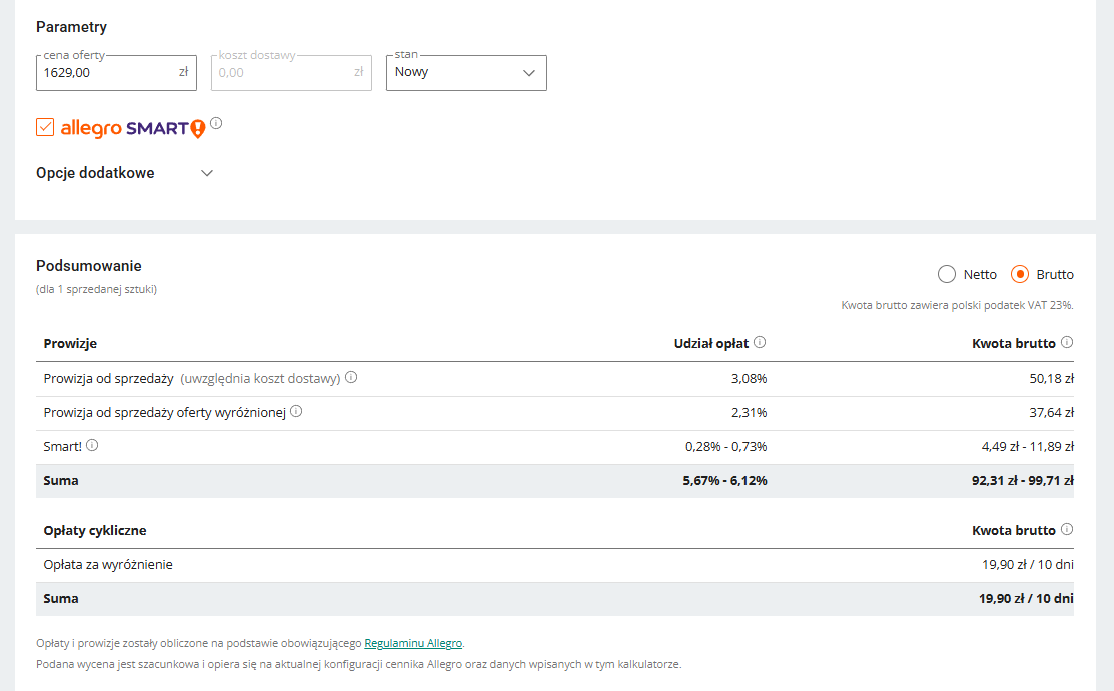The image size is (1114, 691).
Task: Click the info icon beside Allegro Smart logo
Action: tap(216, 124)
